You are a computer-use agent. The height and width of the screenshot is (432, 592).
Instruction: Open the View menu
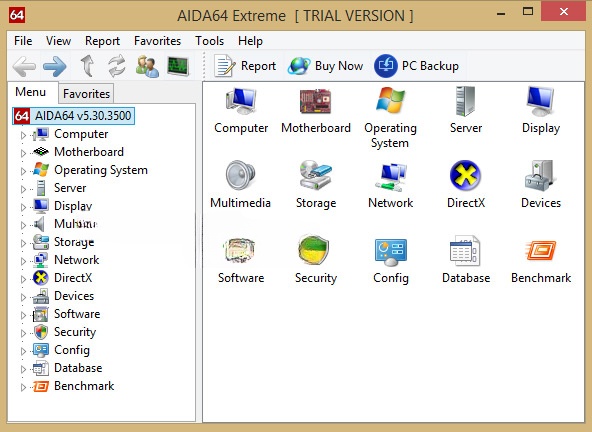click(59, 41)
